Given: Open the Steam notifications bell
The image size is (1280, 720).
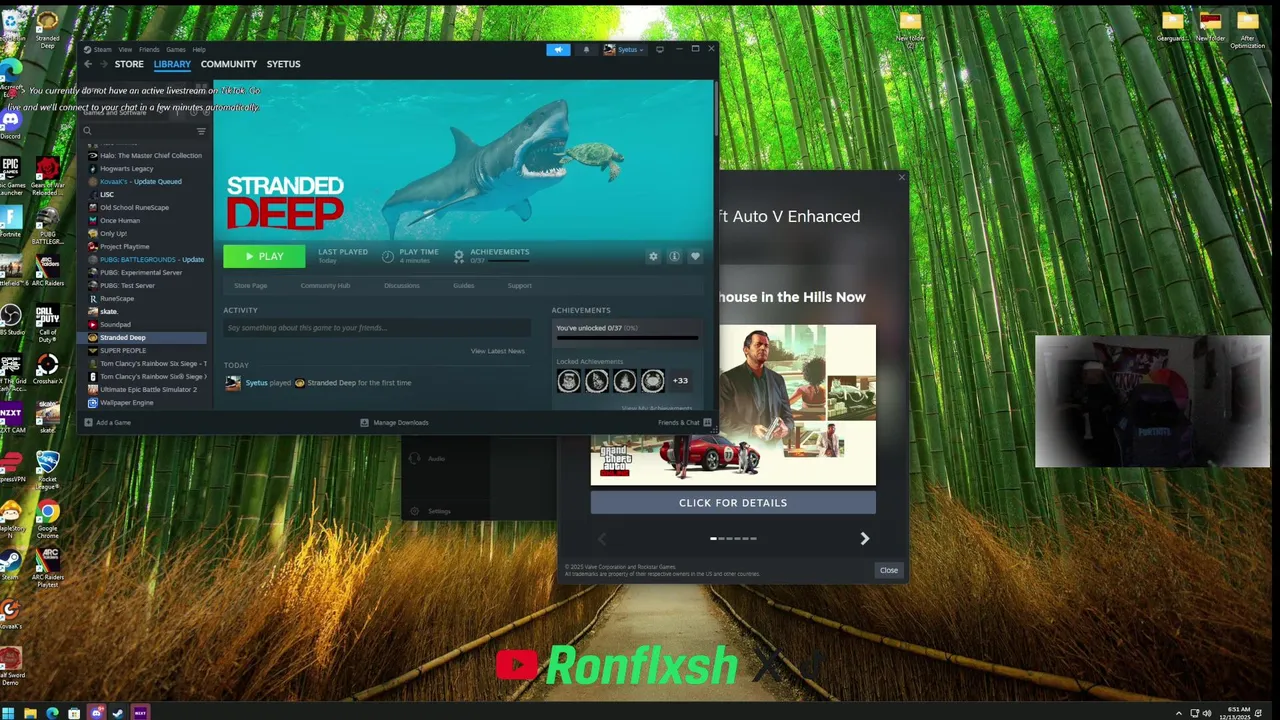Looking at the screenshot, I should pos(586,49).
